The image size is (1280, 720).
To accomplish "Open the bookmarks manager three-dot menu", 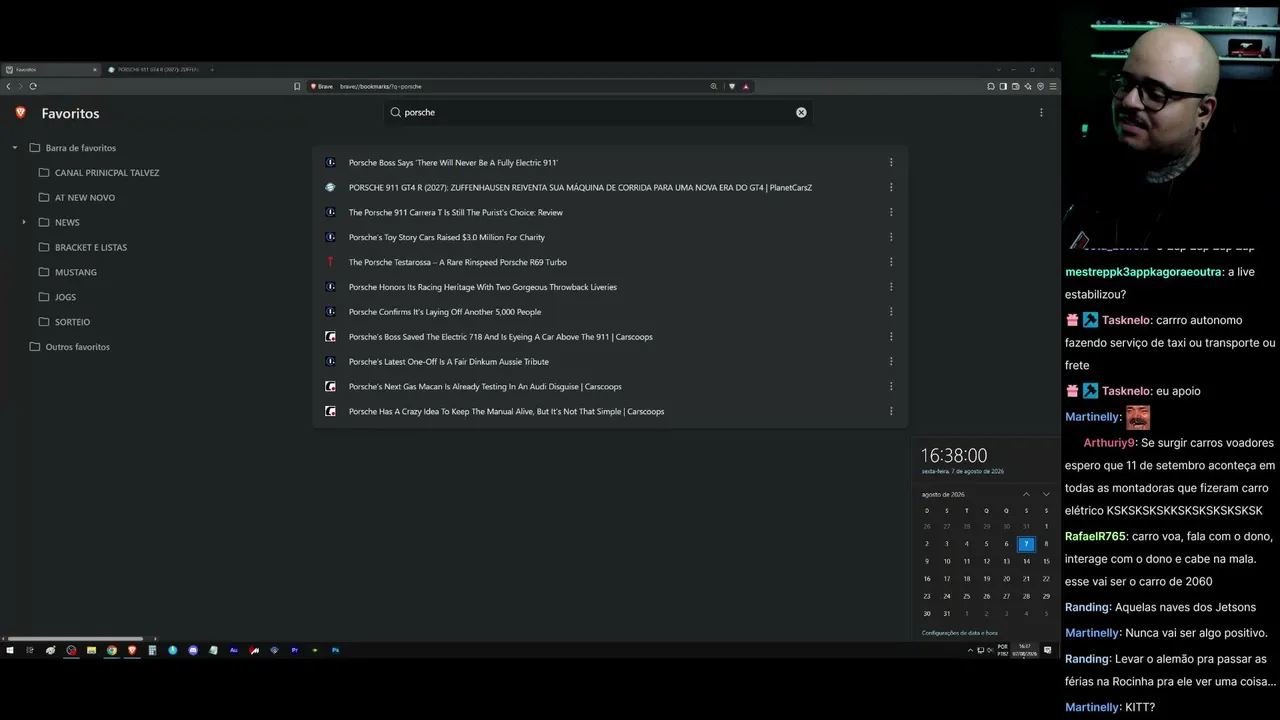I will point(1041,113).
